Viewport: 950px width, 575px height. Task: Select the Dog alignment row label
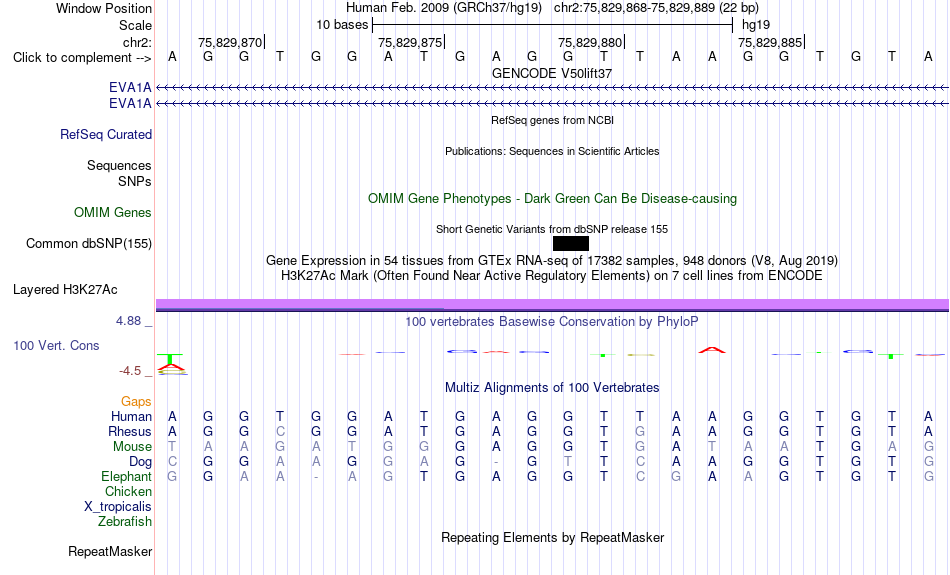pyautogui.click(x=141, y=462)
